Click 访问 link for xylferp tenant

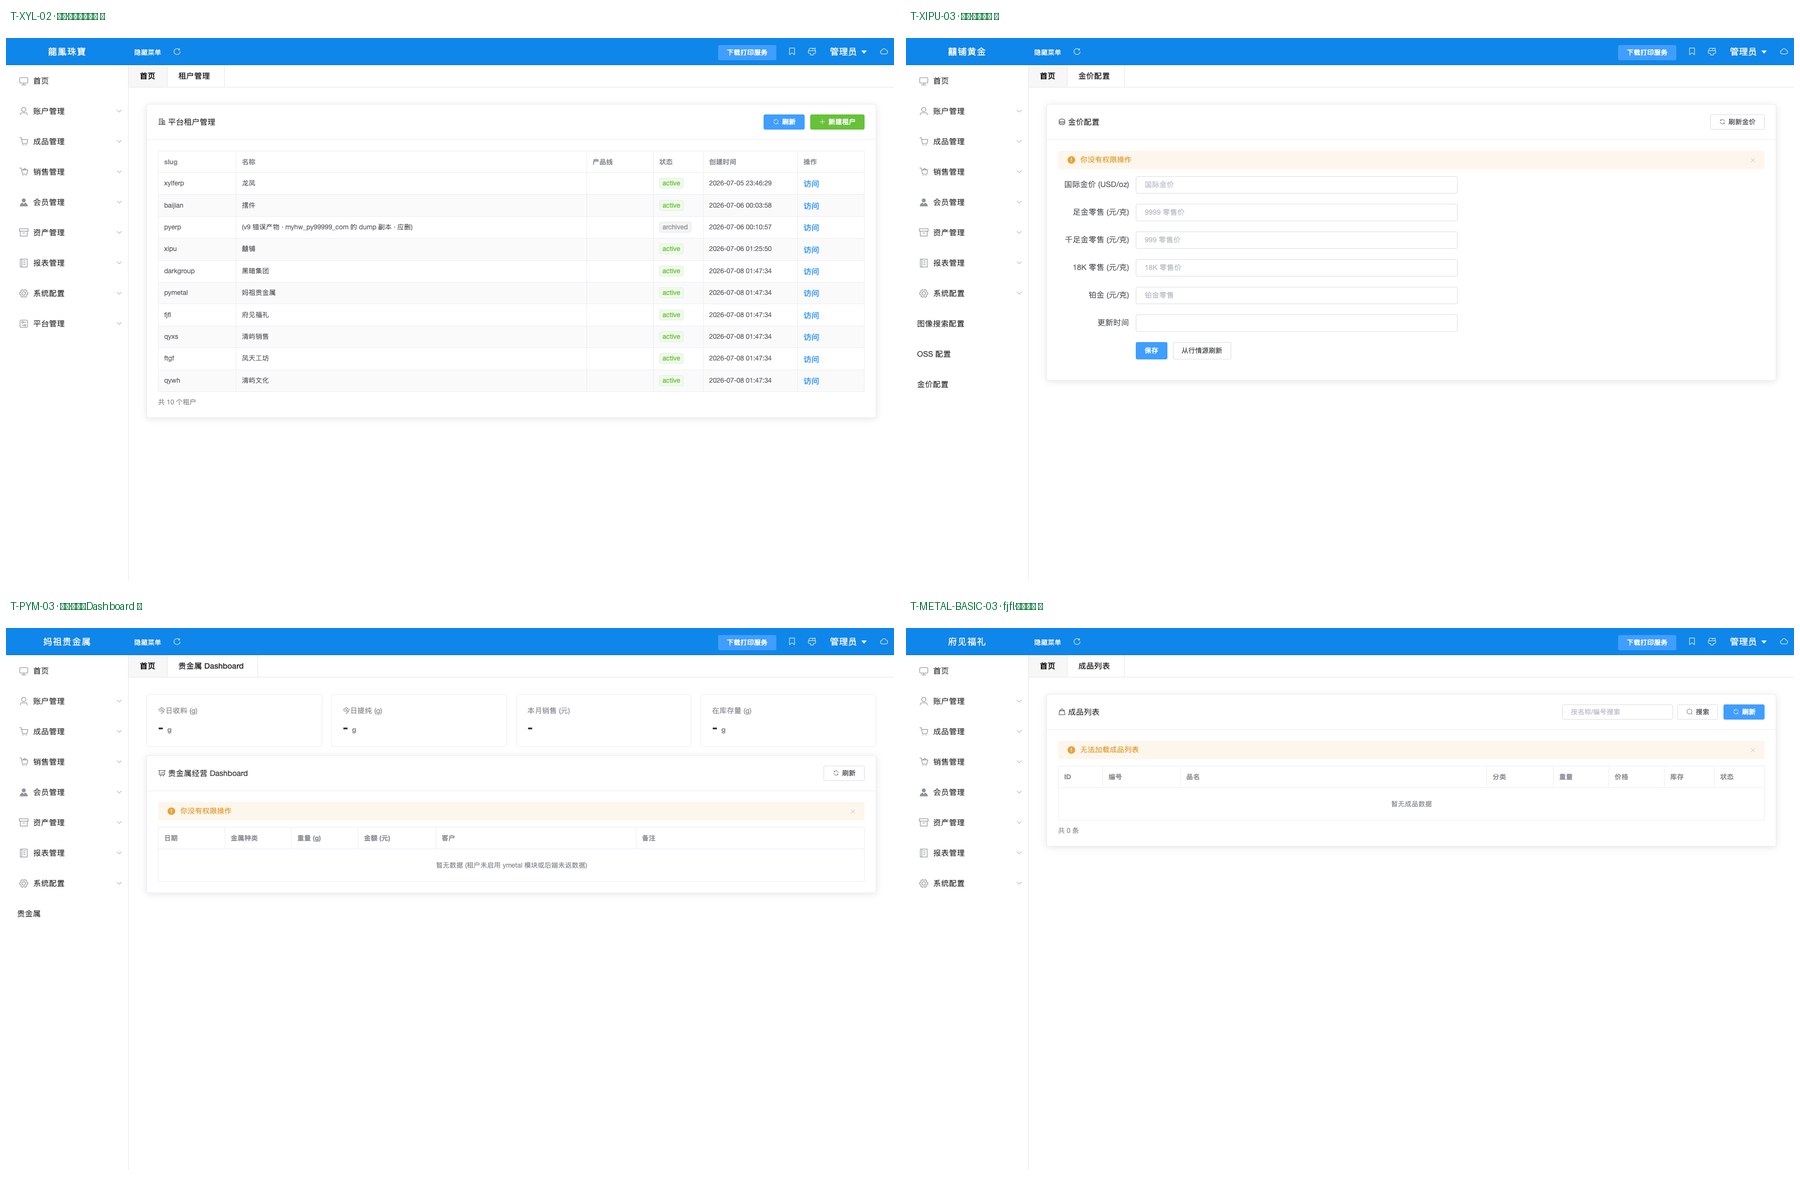[x=811, y=184]
